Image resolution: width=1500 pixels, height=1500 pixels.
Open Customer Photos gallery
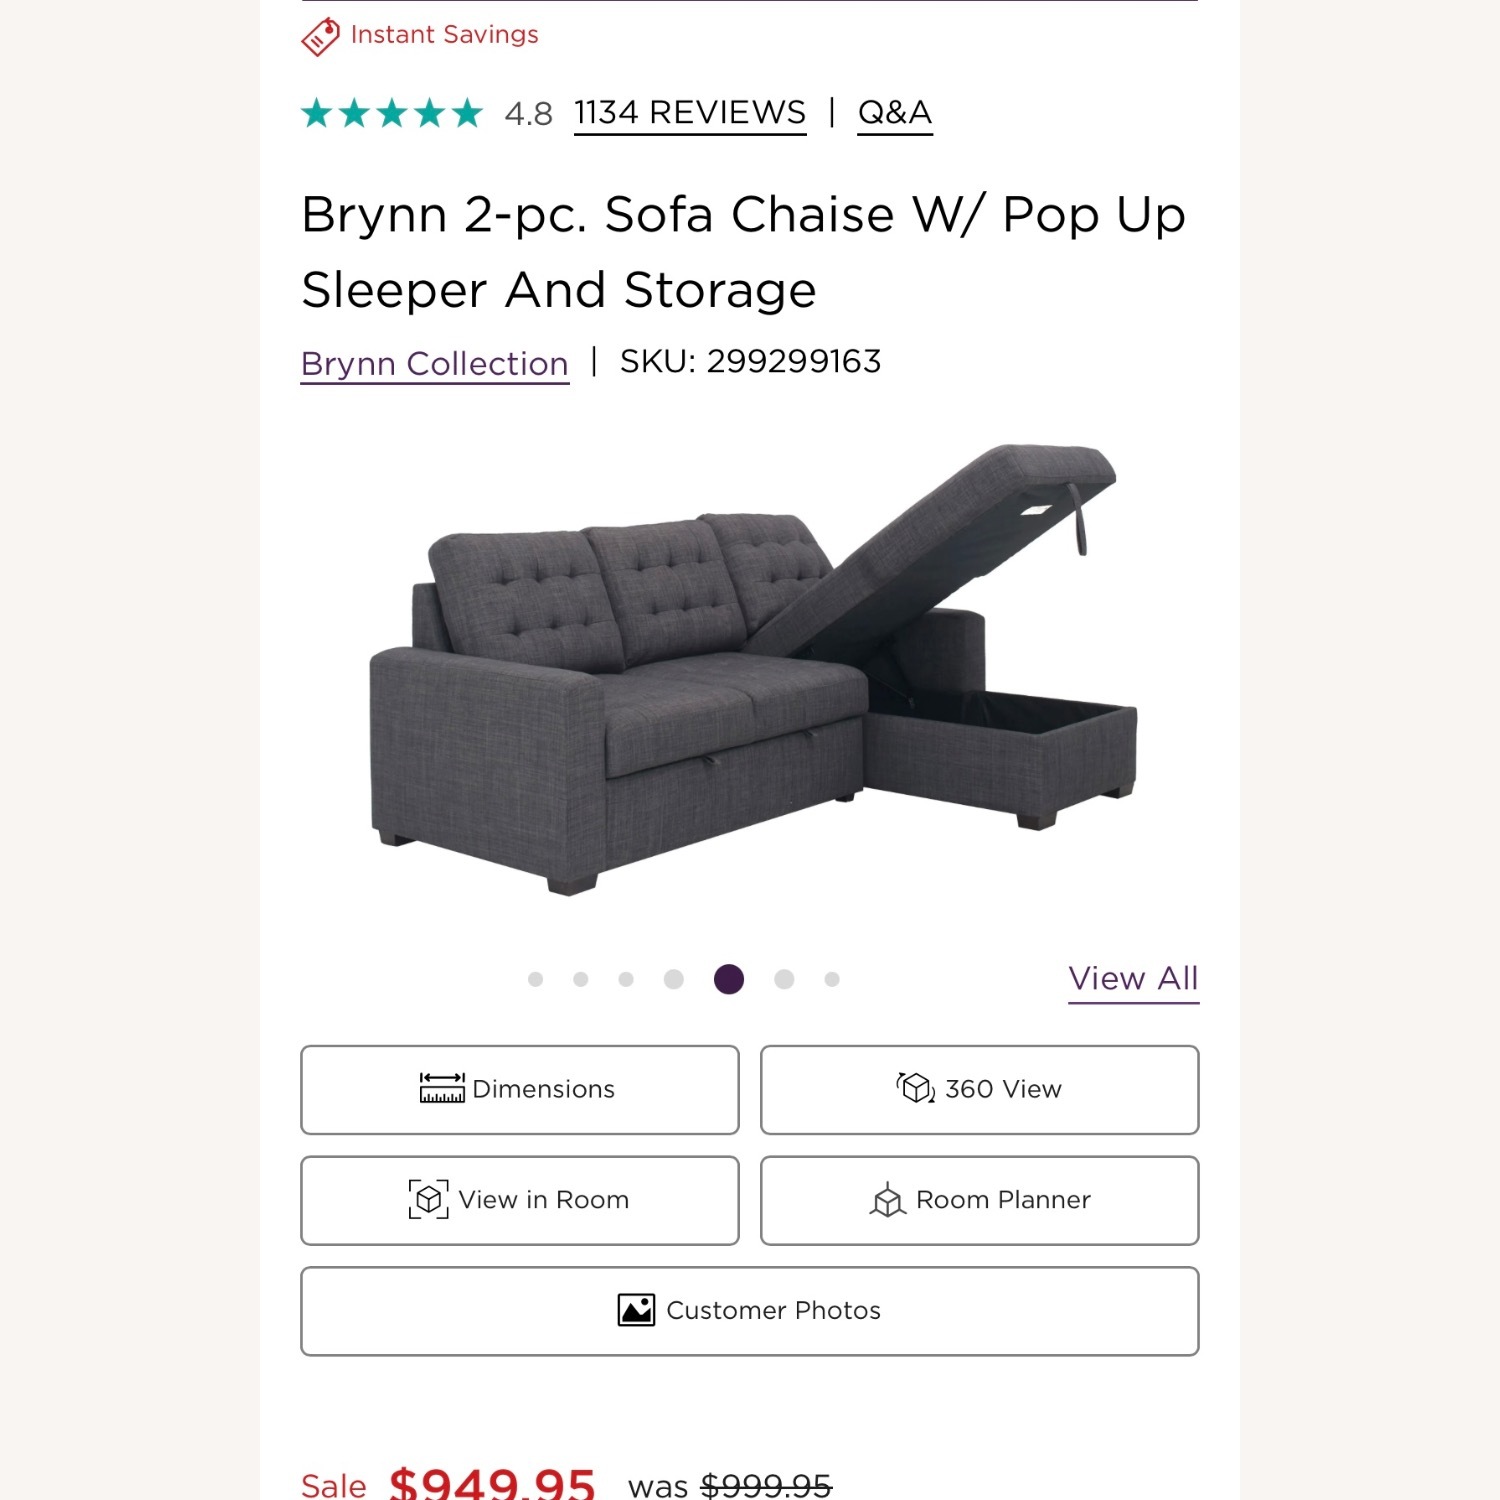point(749,1310)
